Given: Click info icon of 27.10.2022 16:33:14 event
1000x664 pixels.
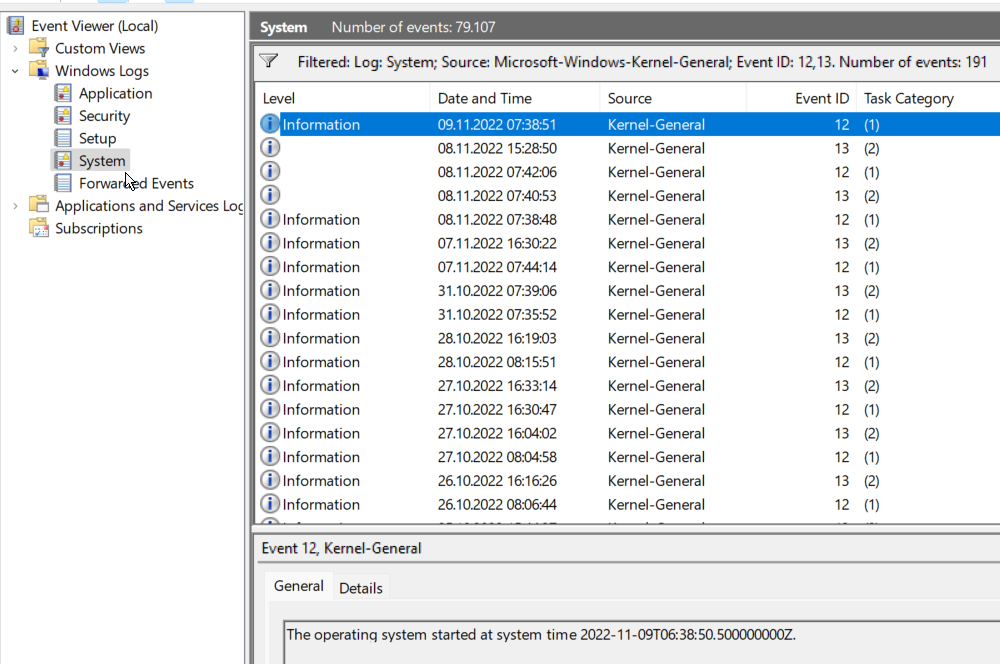Looking at the screenshot, I should 270,385.
